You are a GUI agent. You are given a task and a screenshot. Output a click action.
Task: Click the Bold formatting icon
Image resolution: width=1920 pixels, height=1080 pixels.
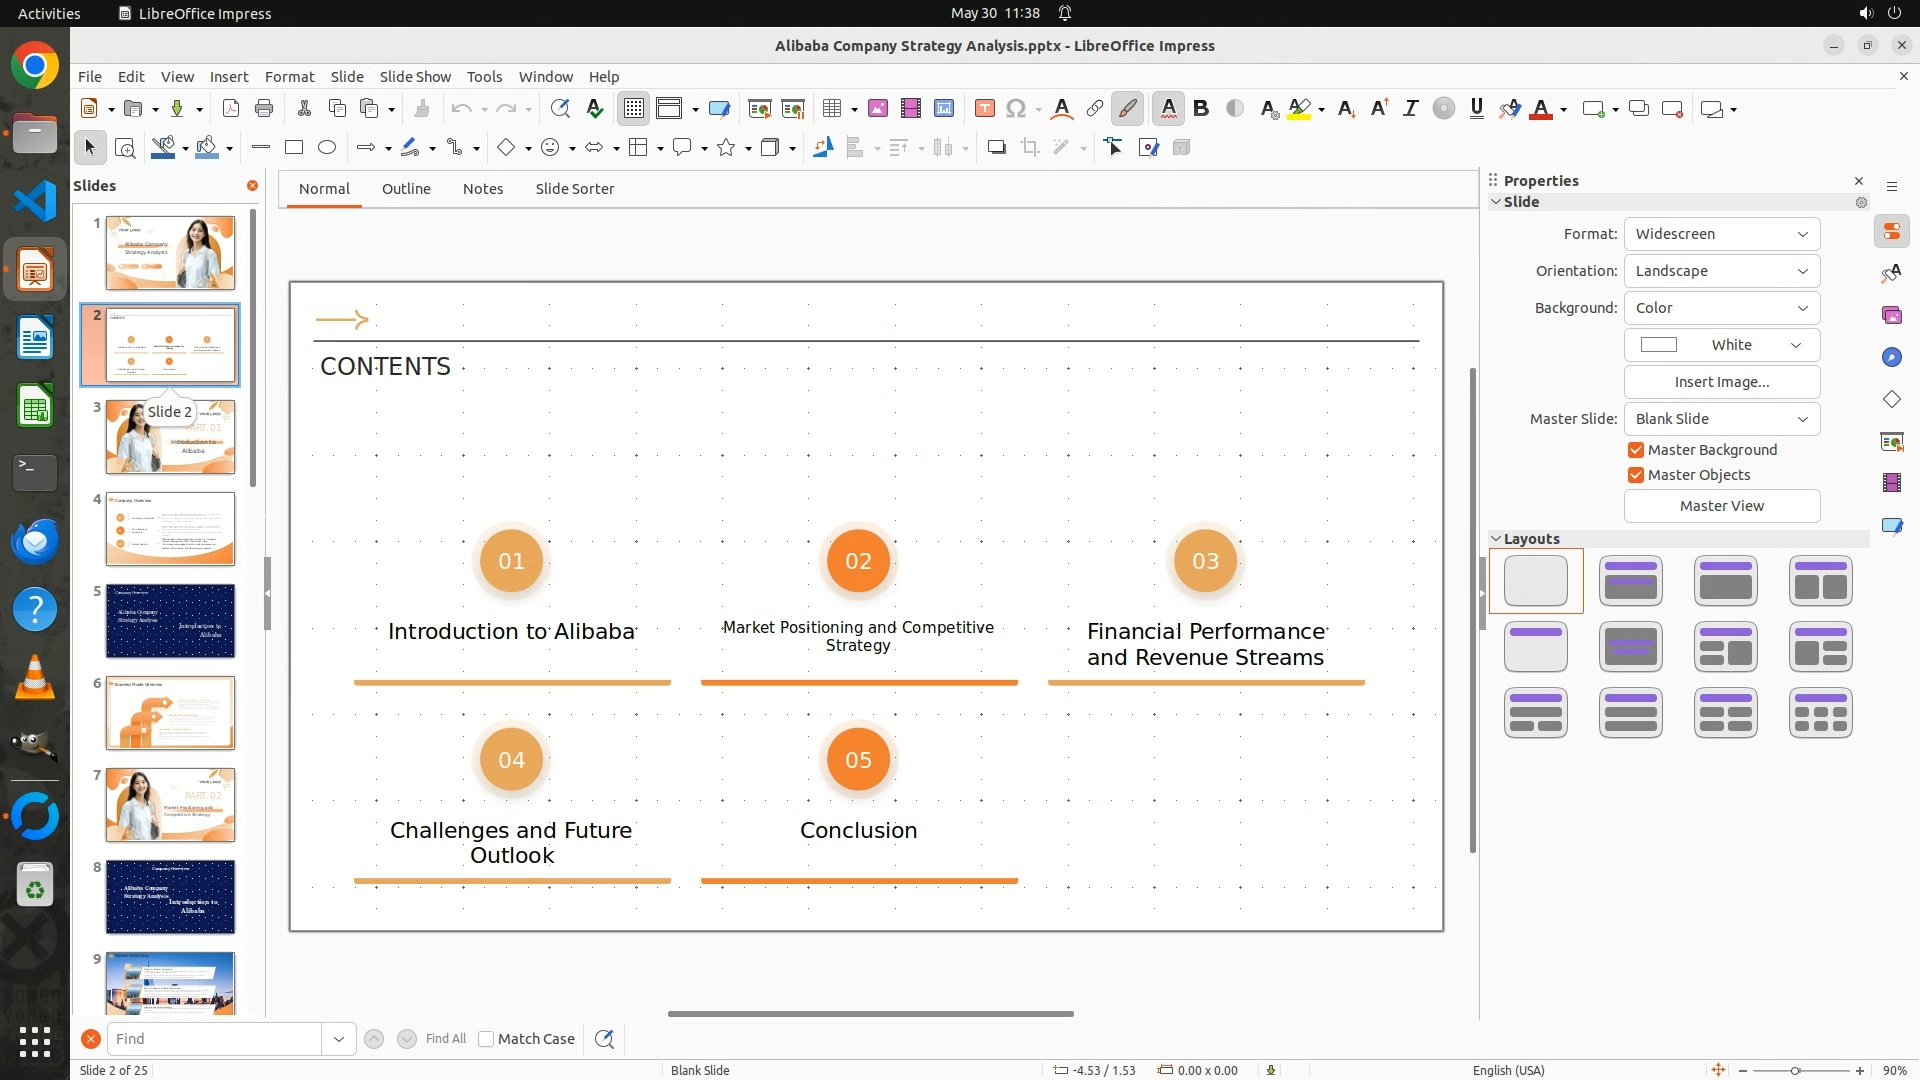coord(1201,109)
